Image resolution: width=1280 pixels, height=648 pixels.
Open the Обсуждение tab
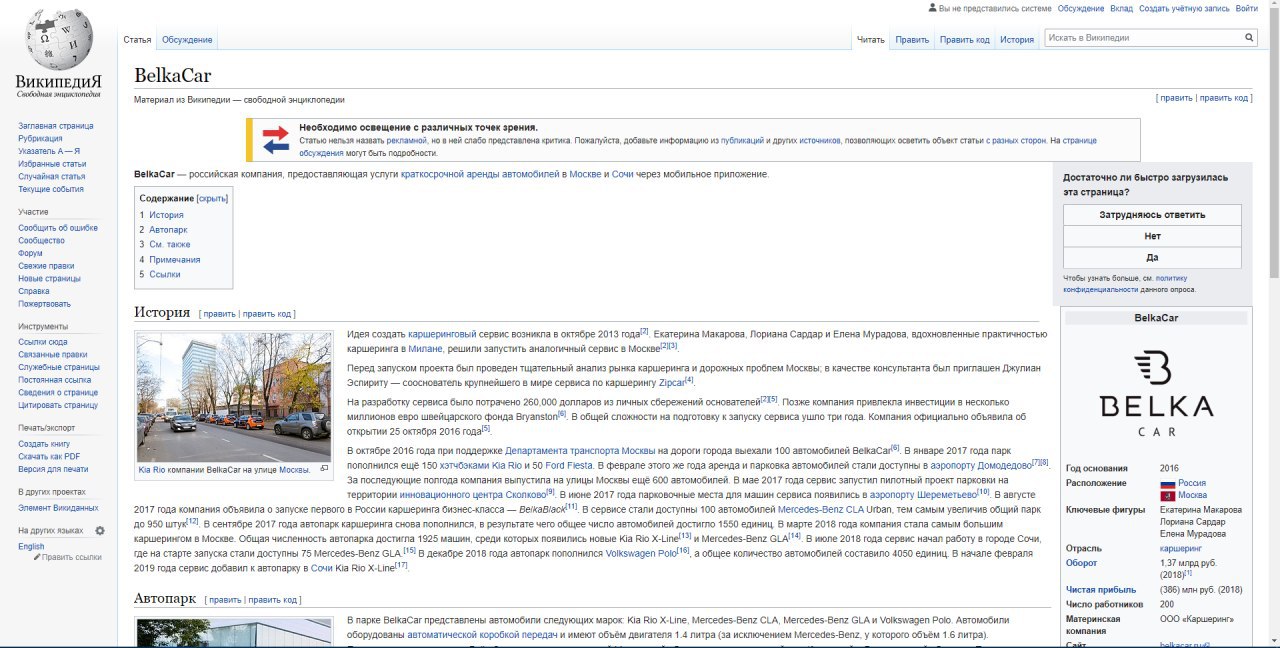click(x=187, y=40)
